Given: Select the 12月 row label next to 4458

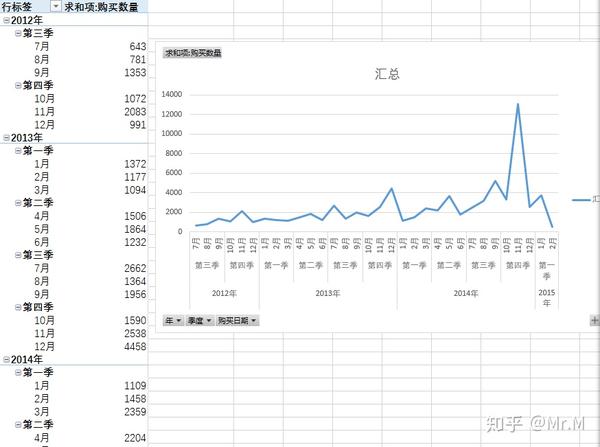Looking at the screenshot, I should click(x=44, y=346).
